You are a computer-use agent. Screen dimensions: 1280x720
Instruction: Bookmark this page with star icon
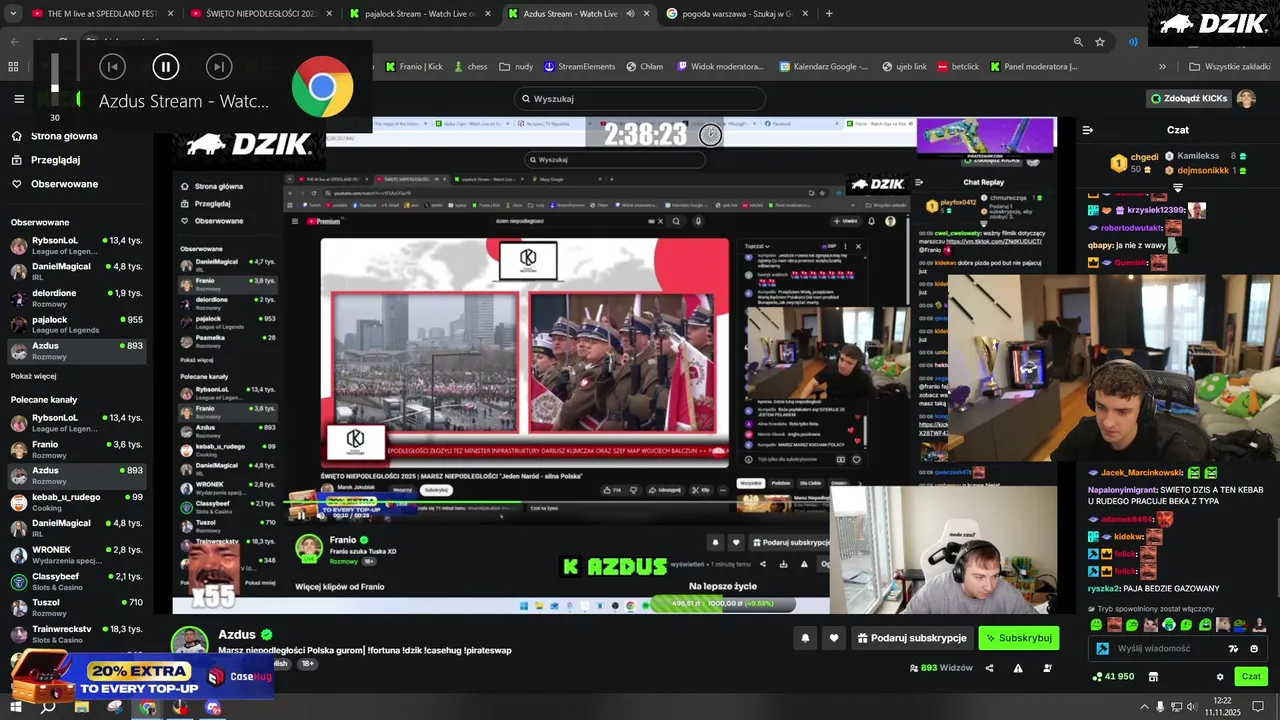pos(1100,42)
